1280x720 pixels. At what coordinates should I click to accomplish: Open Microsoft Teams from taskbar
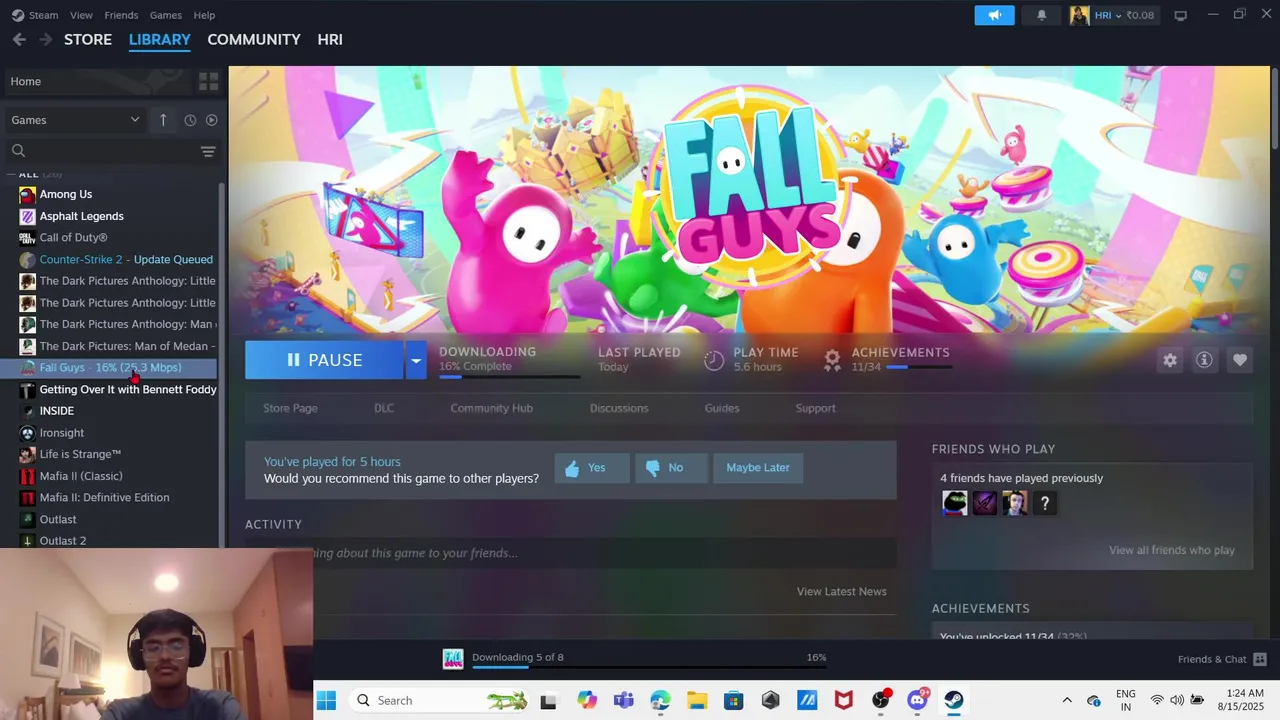click(623, 700)
